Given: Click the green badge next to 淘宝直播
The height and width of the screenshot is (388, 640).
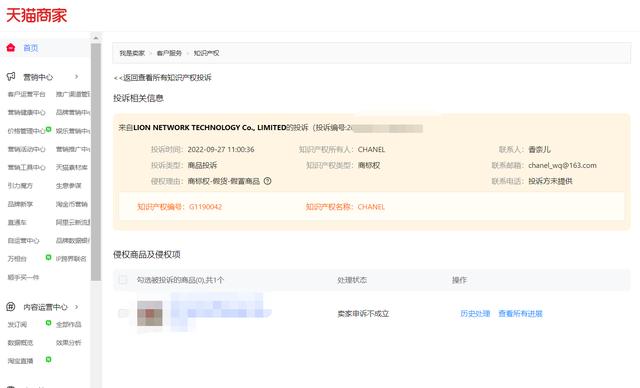Looking at the screenshot, I should click(49, 359).
